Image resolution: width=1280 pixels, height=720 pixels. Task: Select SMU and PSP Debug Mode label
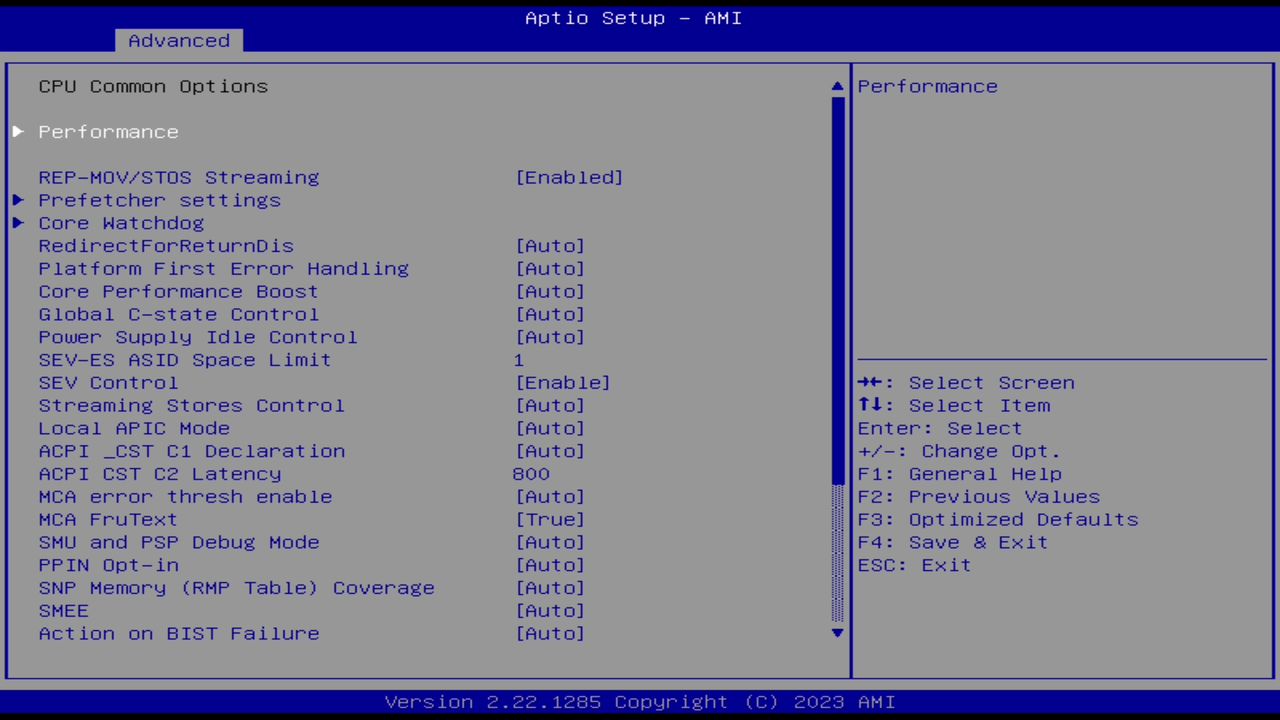179,543
